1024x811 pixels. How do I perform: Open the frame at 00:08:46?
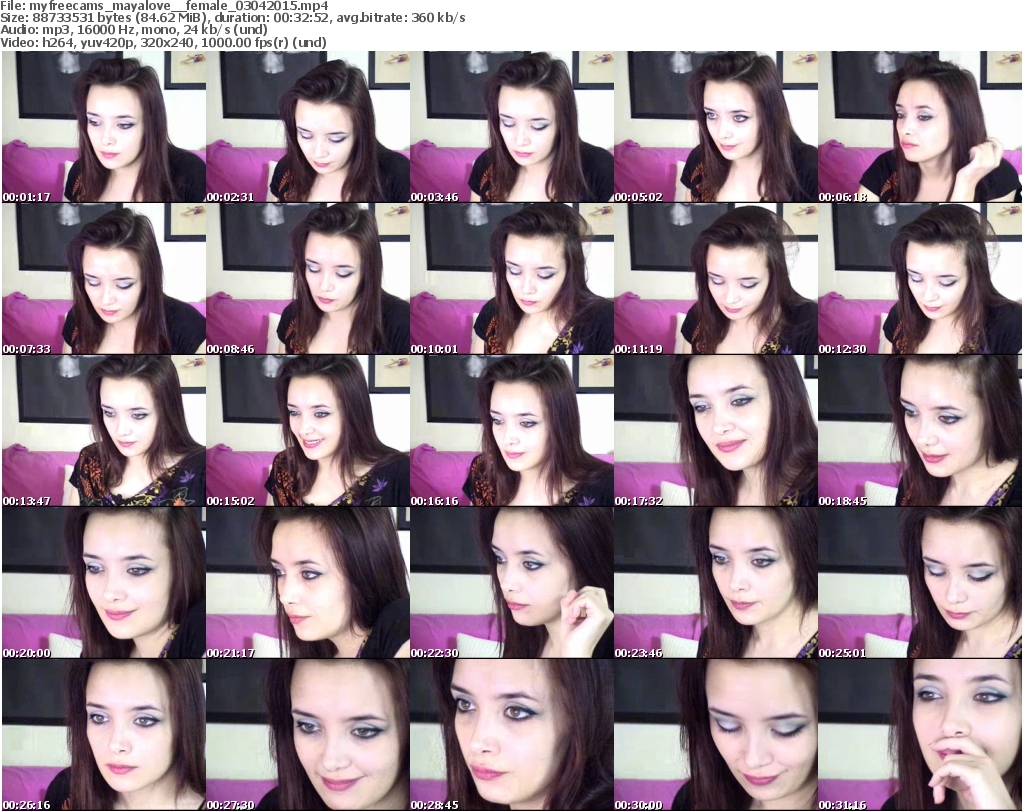[308, 279]
